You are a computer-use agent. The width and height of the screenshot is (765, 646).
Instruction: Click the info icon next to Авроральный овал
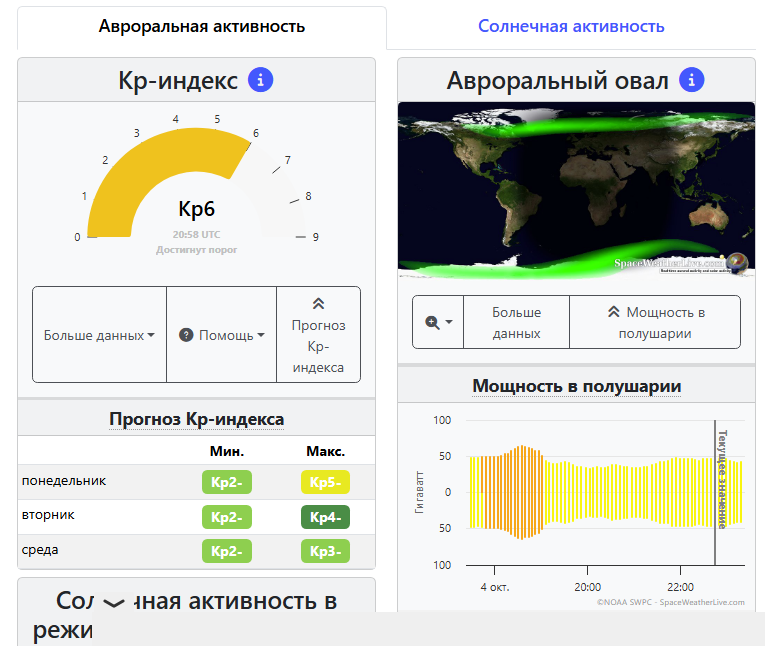(x=691, y=80)
